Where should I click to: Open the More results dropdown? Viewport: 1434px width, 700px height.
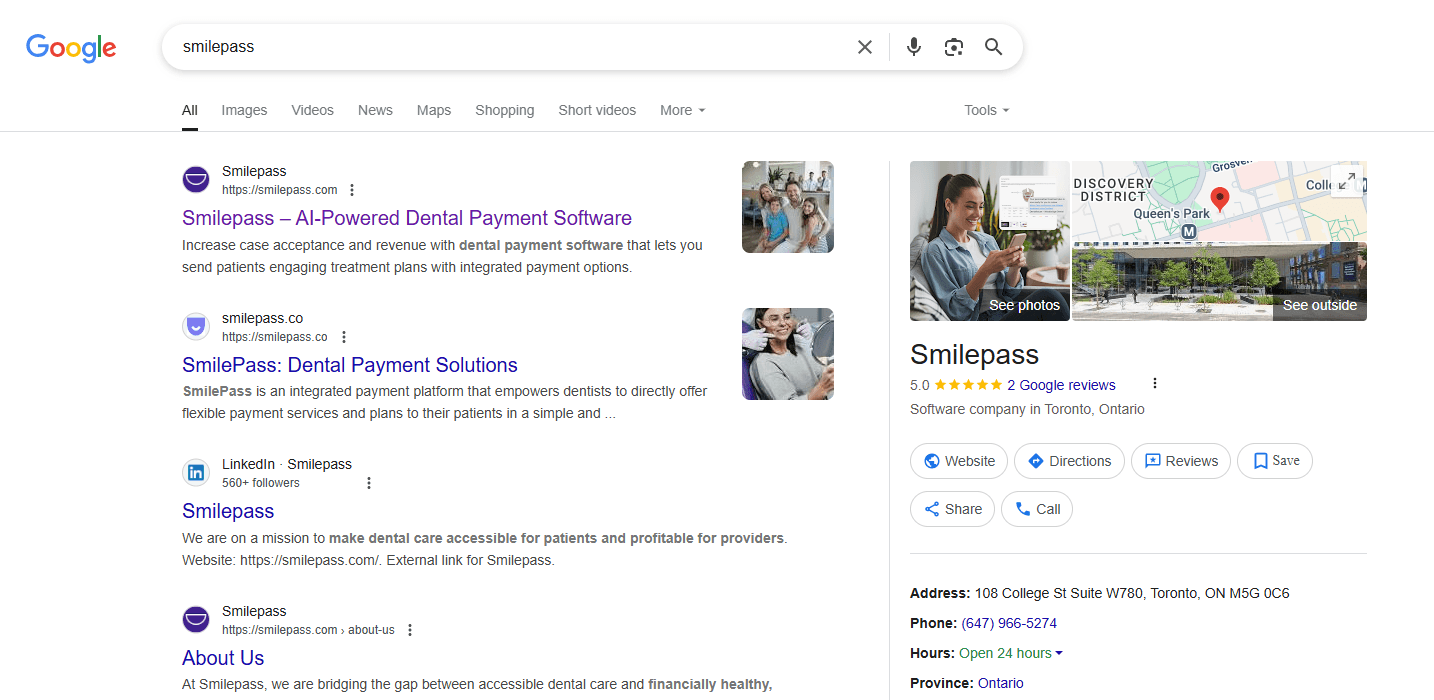pyautogui.click(x=681, y=110)
